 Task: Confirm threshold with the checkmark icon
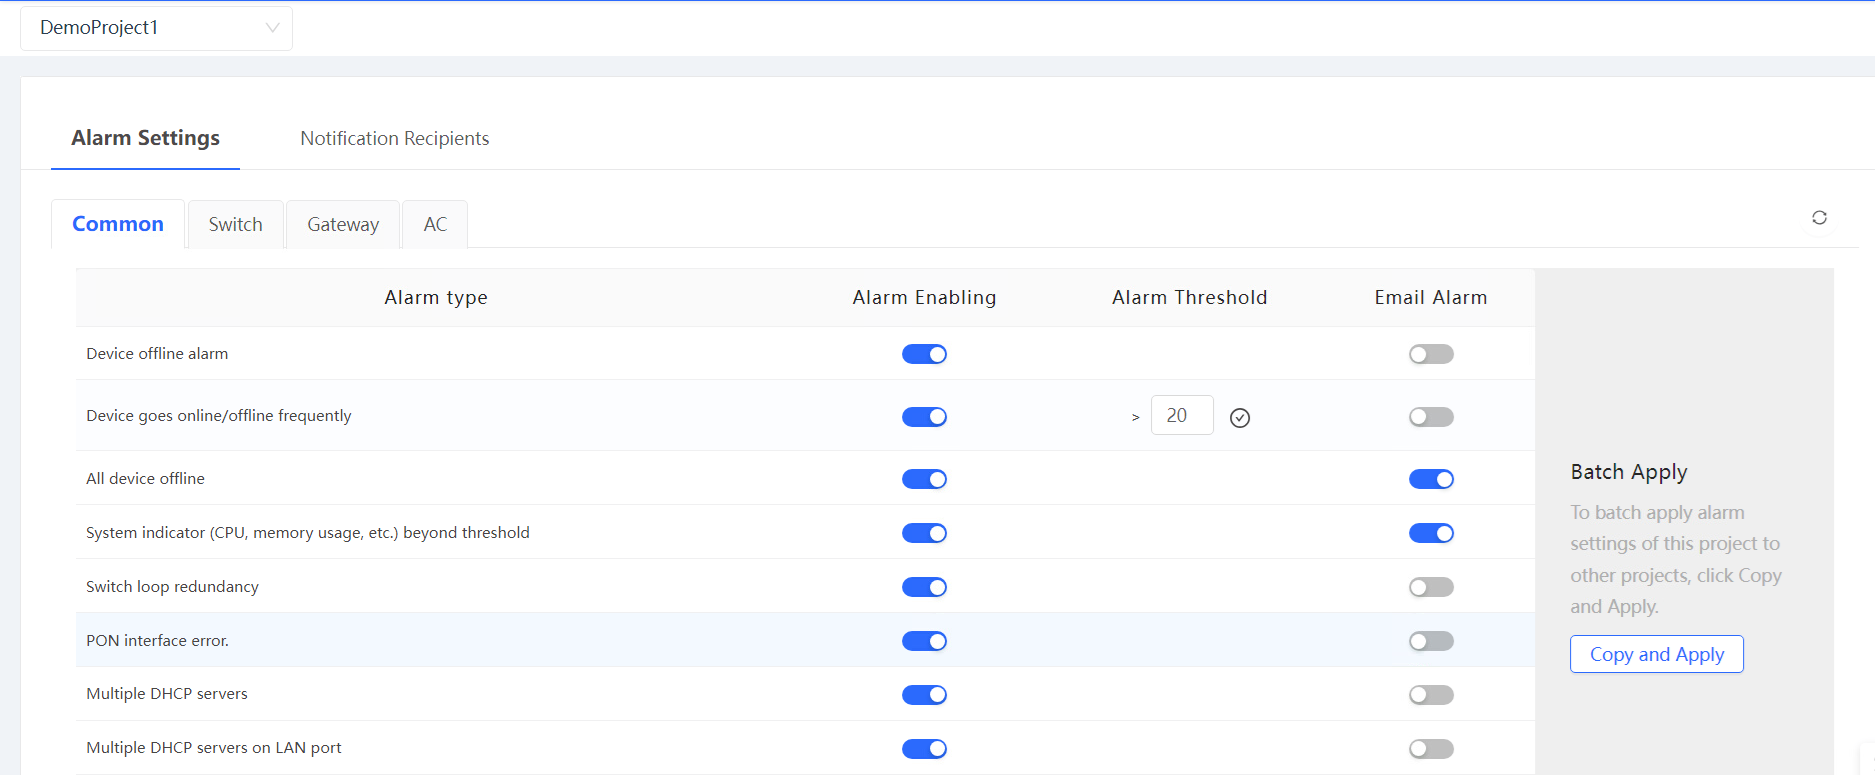pyautogui.click(x=1240, y=418)
